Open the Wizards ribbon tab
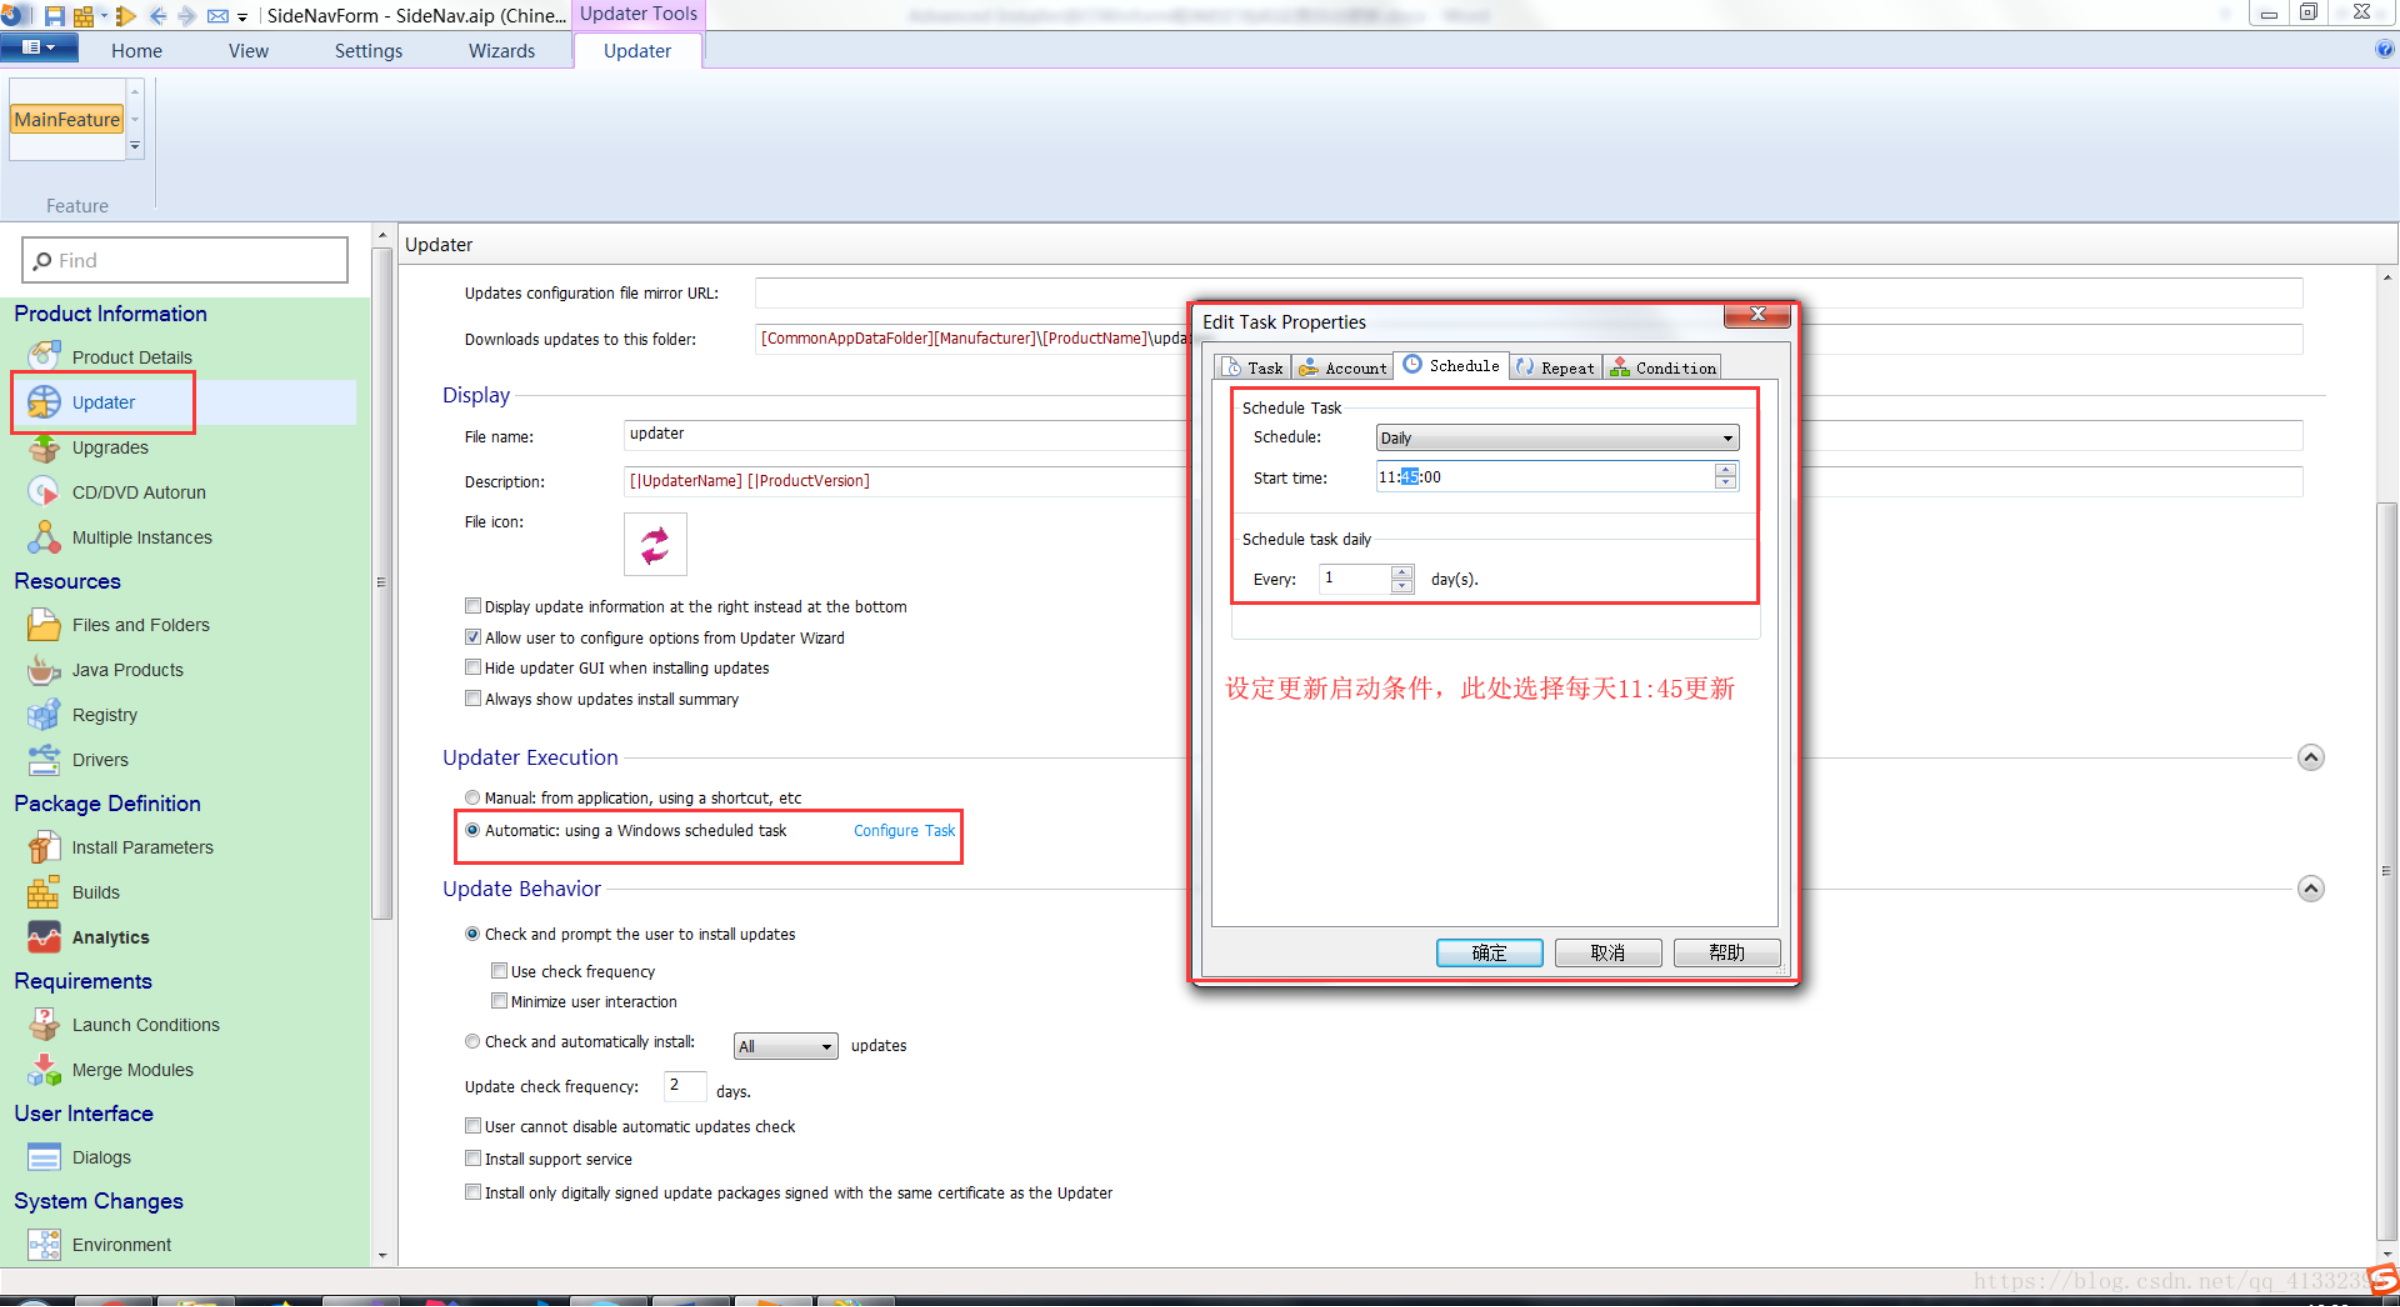The image size is (2400, 1307). (x=501, y=51)
